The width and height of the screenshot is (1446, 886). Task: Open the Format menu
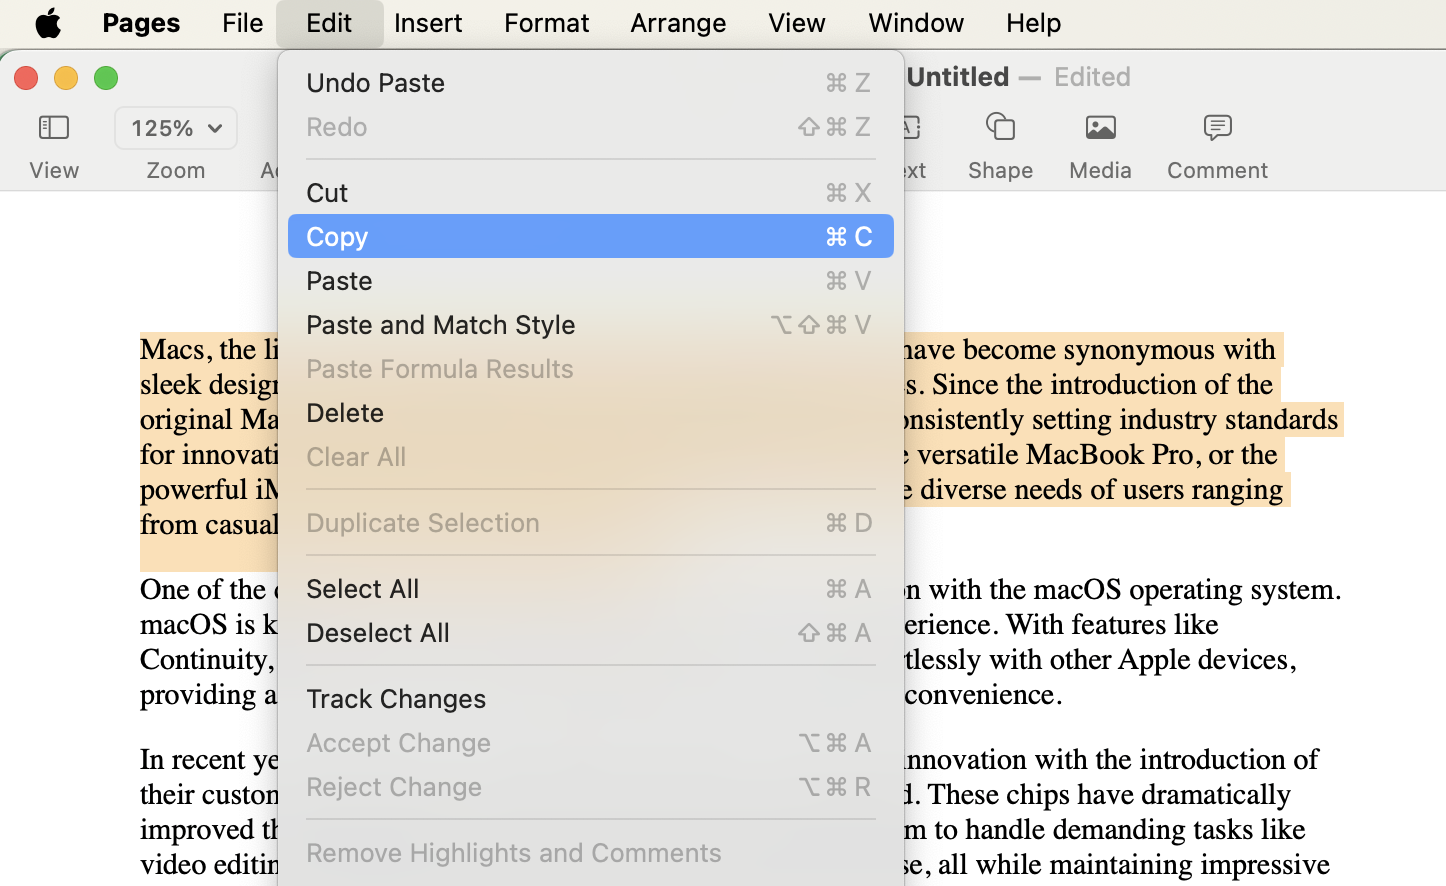[546, 22]
